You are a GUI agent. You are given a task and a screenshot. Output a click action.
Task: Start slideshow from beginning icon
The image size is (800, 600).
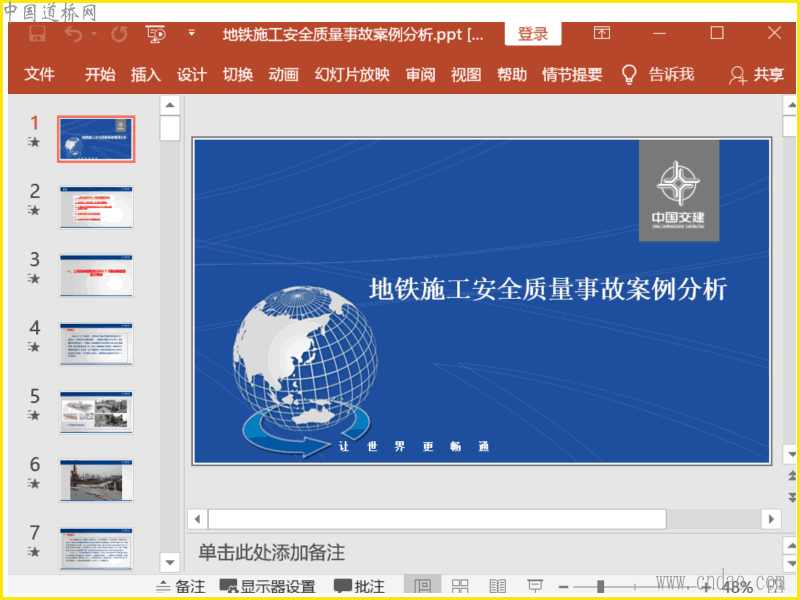click(156, 34)
